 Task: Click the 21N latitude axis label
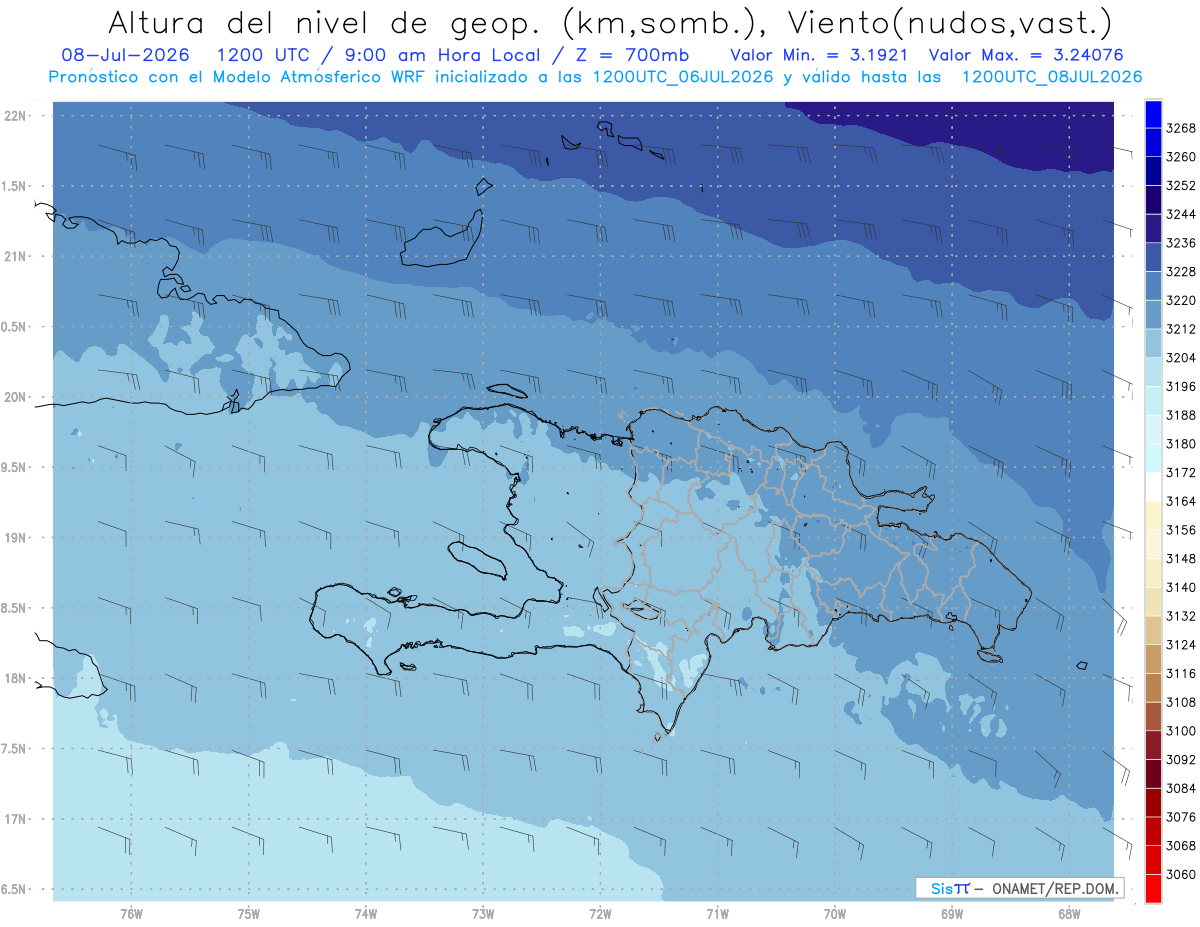click(x=14, y=256)
